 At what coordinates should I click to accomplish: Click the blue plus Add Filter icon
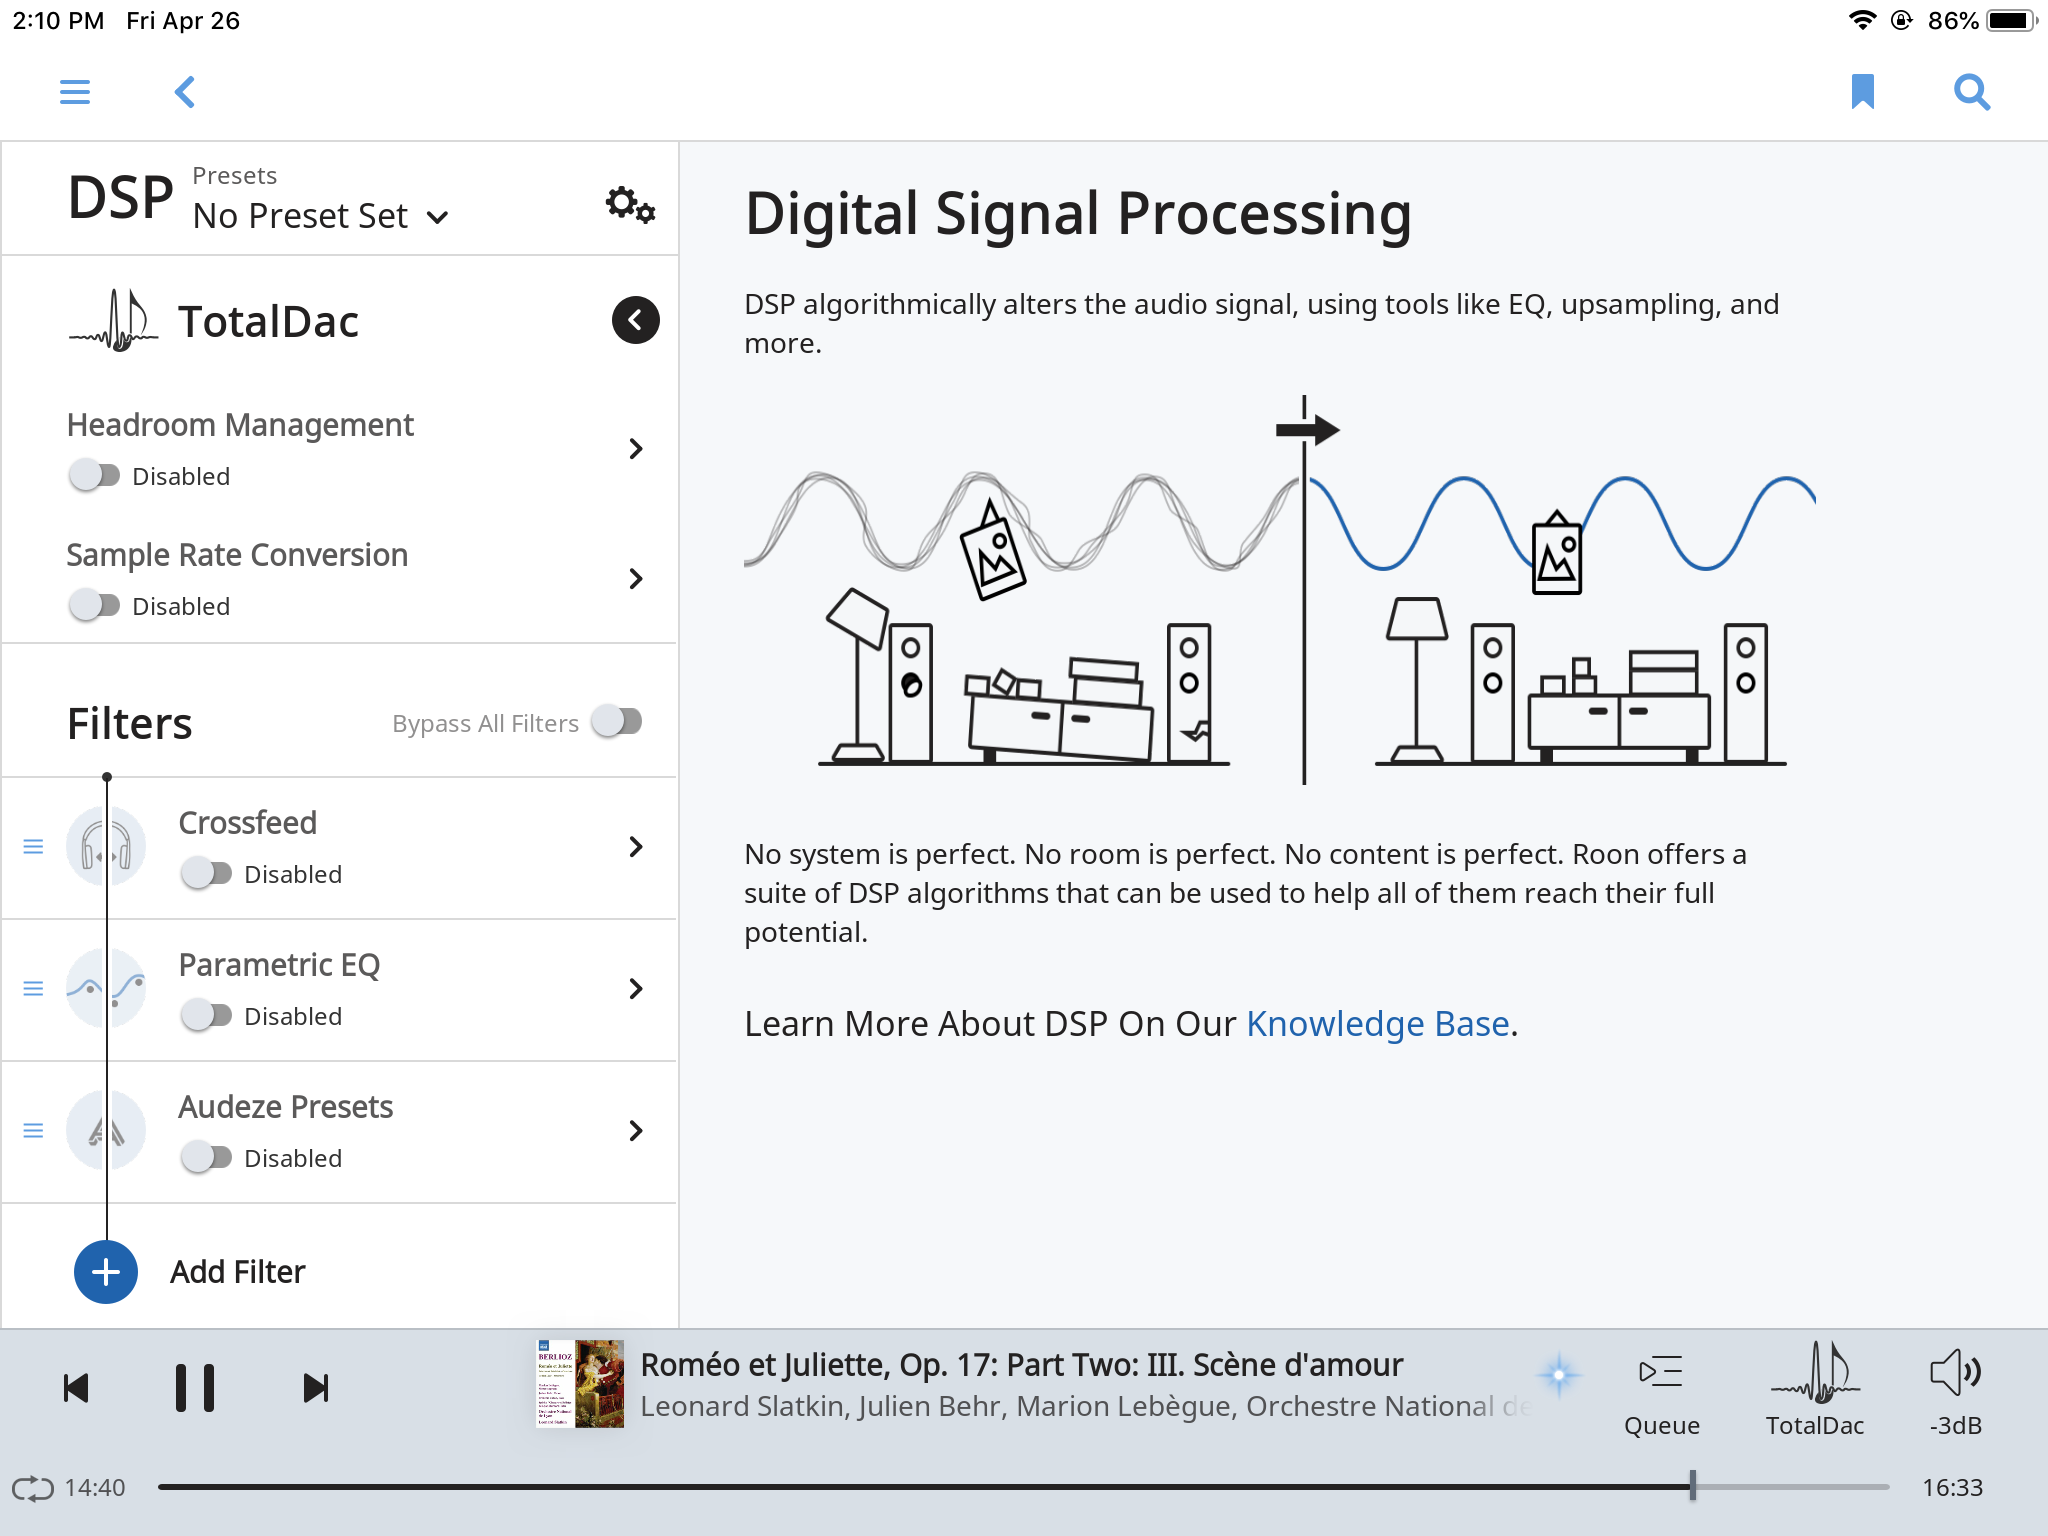[x=106, y=1272]
